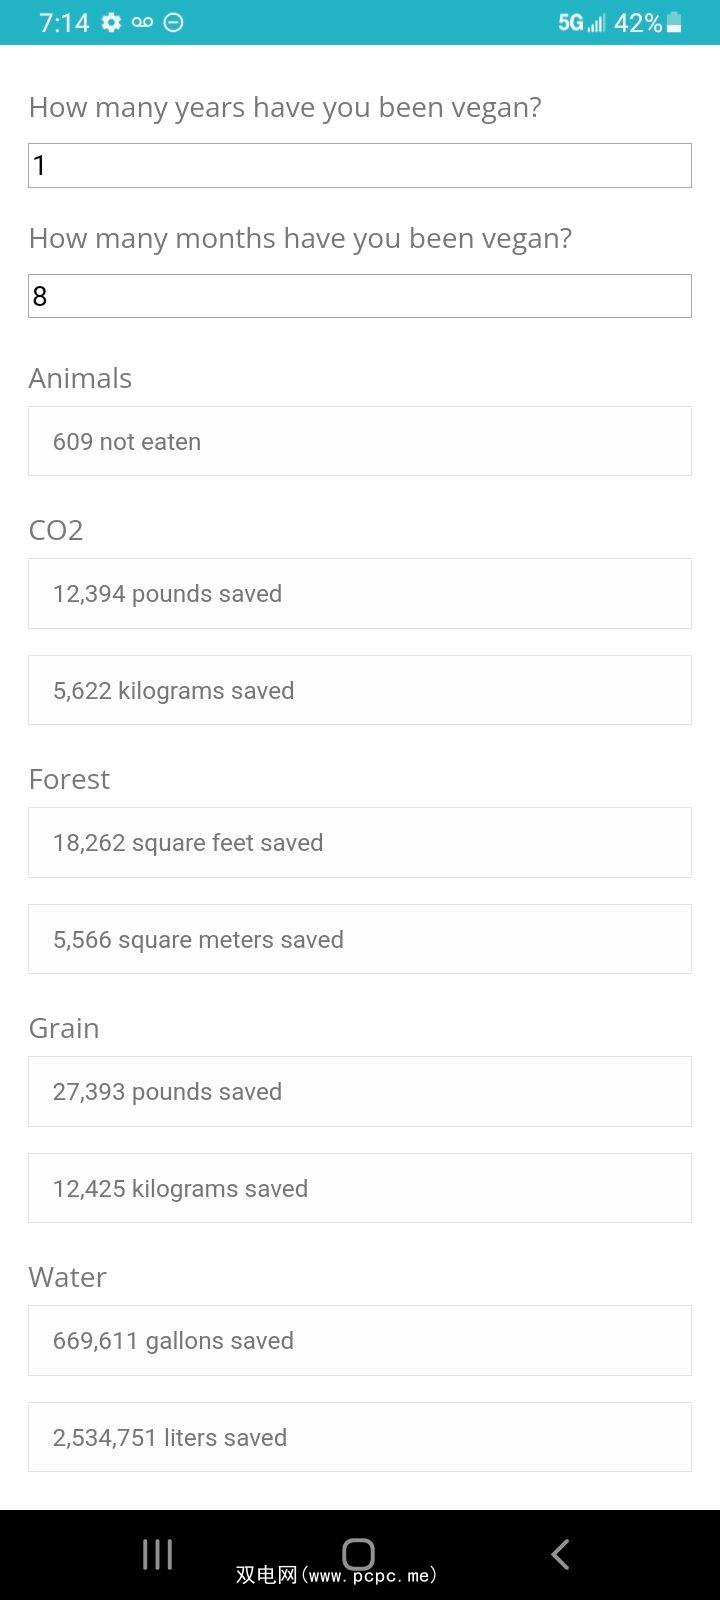This screenshot has width=720, height=1600.
Task: Tap the clock time in status bar
Action: pos(64,22)
